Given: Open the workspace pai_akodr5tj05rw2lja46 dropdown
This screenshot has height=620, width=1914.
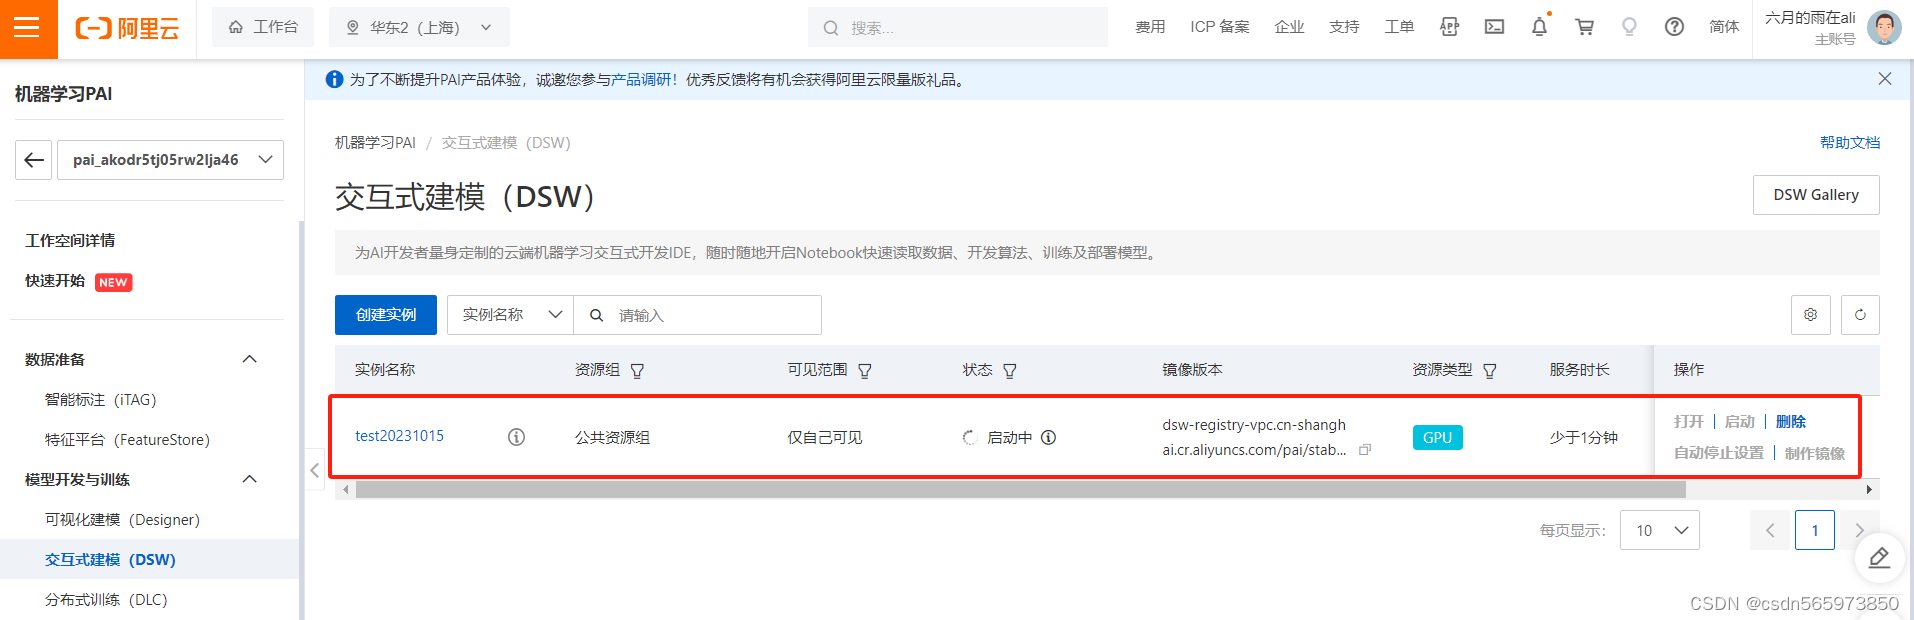Looking at the screenshot, I should pos(170,160).
